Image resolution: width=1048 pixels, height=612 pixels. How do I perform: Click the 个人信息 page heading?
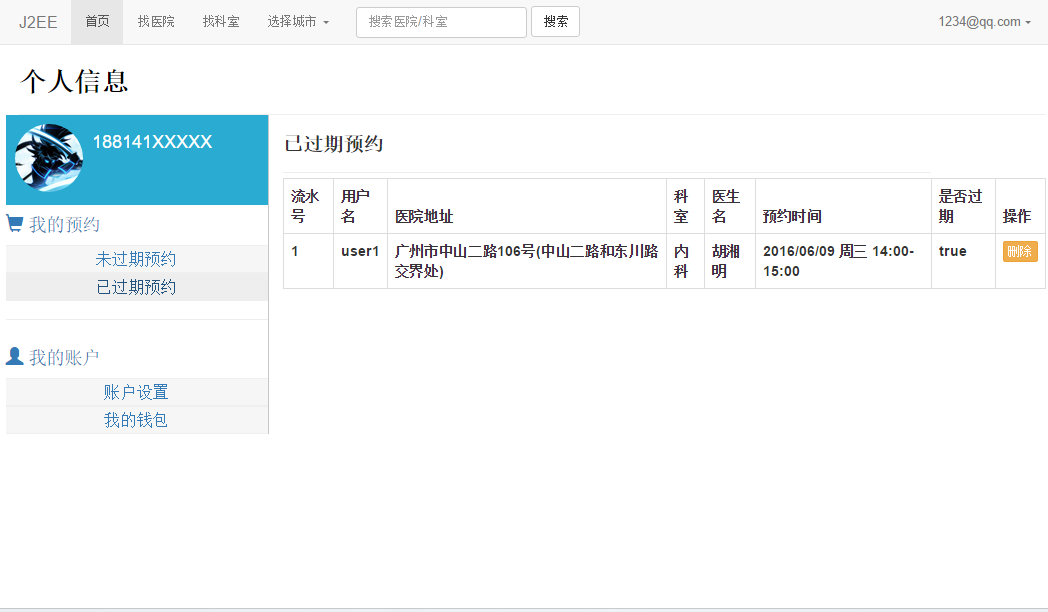[x=74, y=82]
